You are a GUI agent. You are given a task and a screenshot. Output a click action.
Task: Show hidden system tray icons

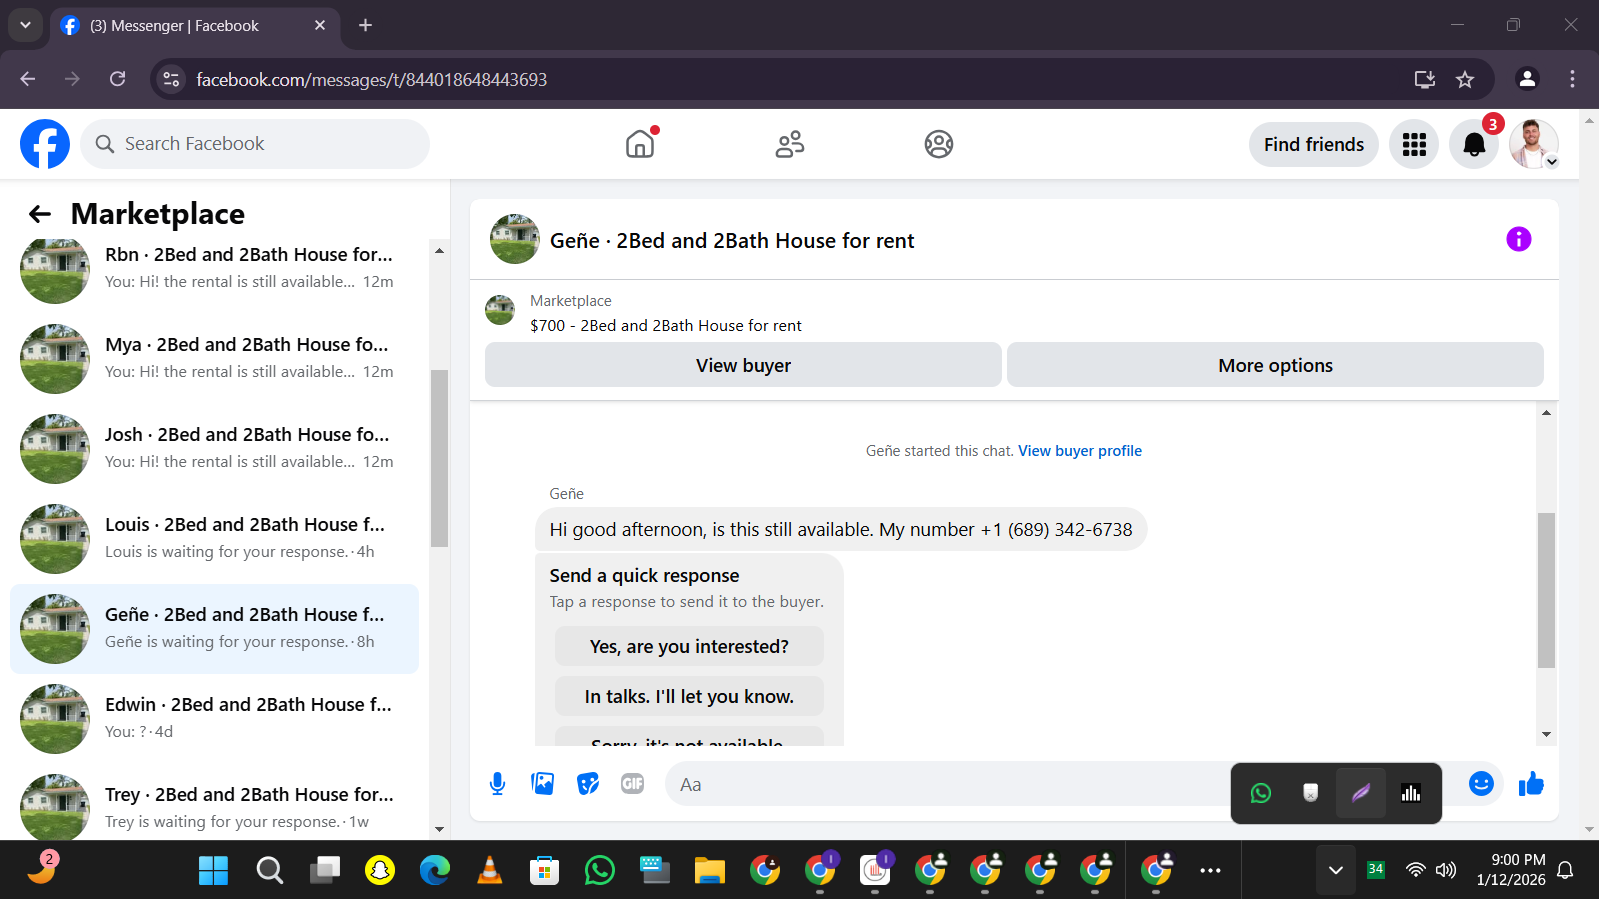(x=1335, y=870)
